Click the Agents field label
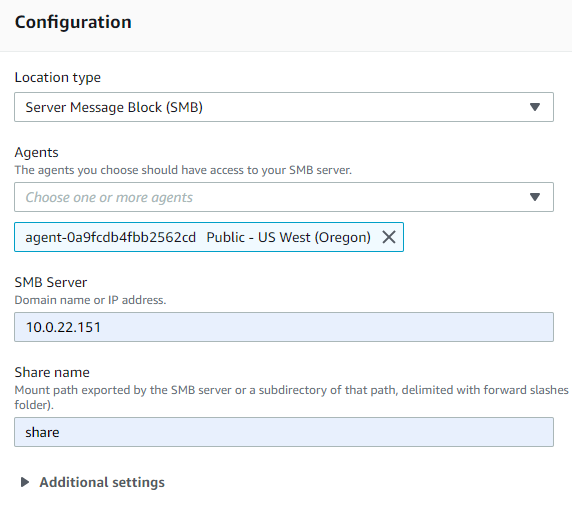 [x=36, y=152]
